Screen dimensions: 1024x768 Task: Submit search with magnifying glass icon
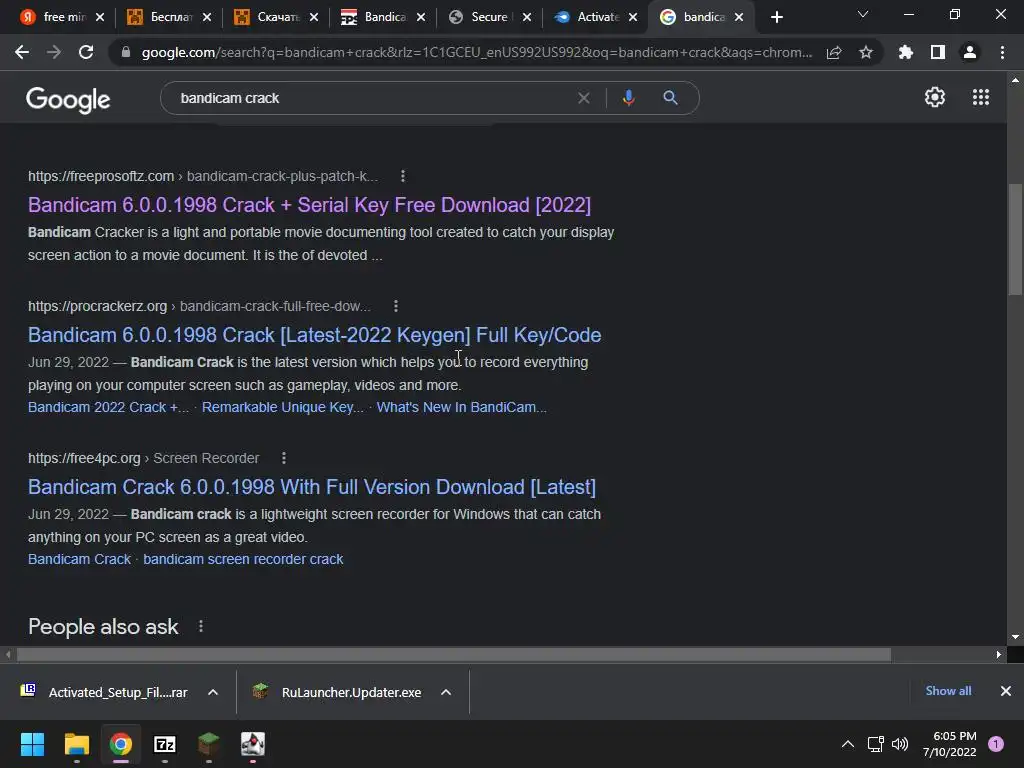[670, 98]
